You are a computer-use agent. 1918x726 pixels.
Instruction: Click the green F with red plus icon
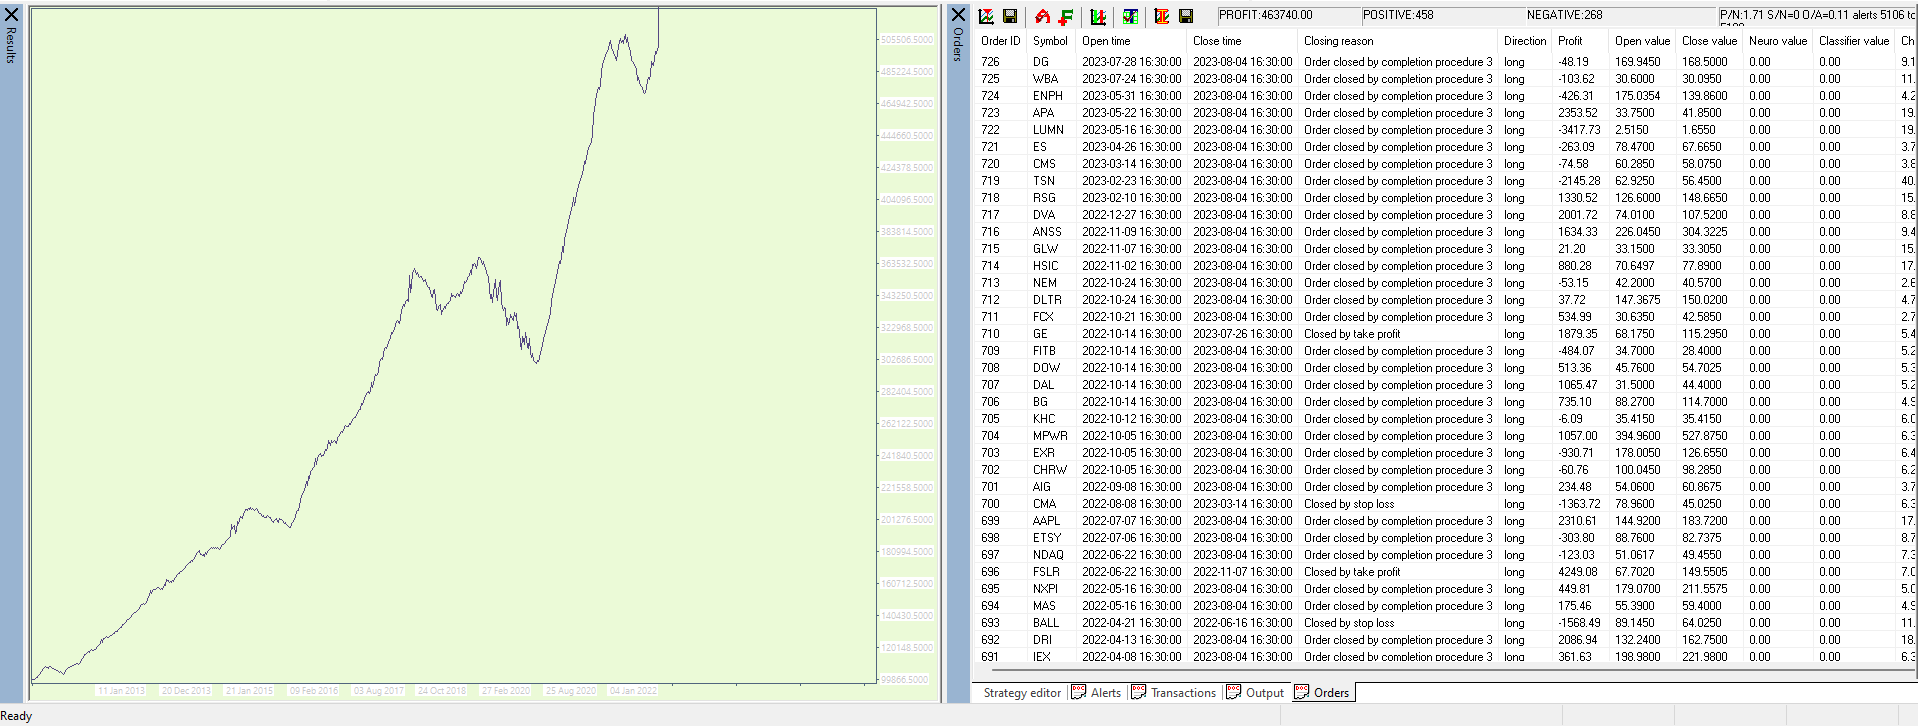[1066, 16]
